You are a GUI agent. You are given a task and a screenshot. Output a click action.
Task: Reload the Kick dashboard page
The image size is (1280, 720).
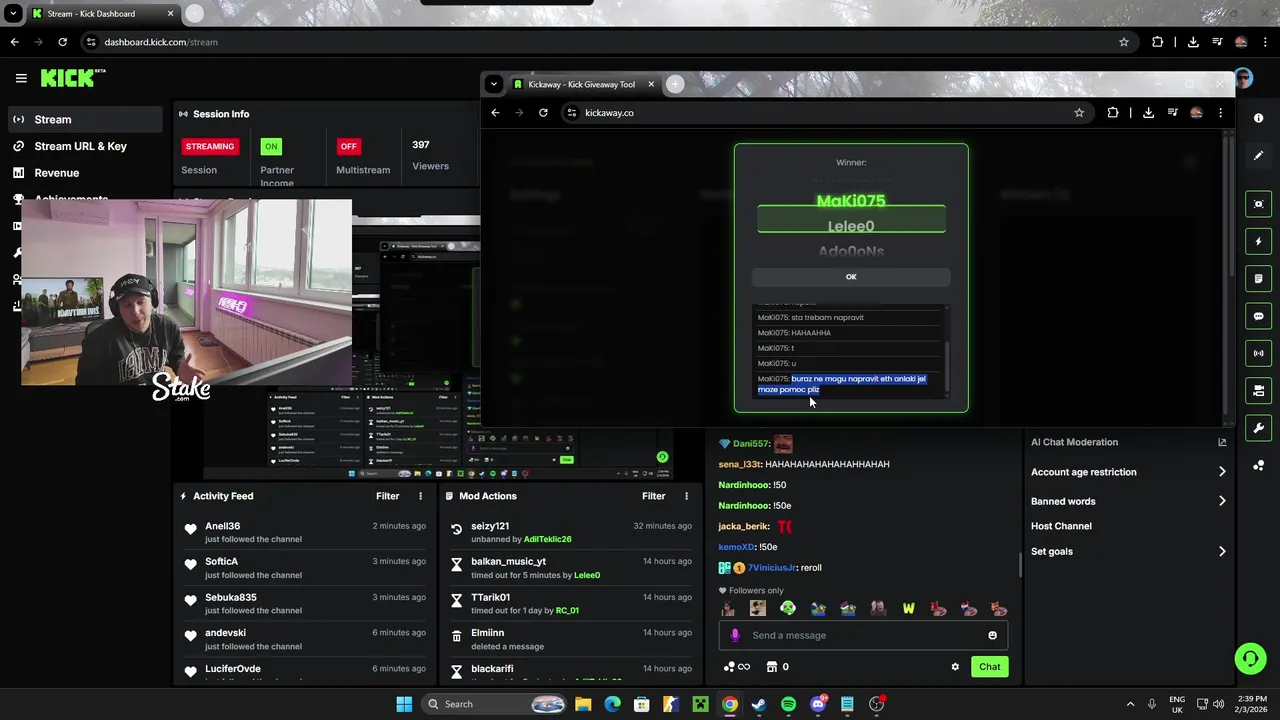(x=62, y=42)
